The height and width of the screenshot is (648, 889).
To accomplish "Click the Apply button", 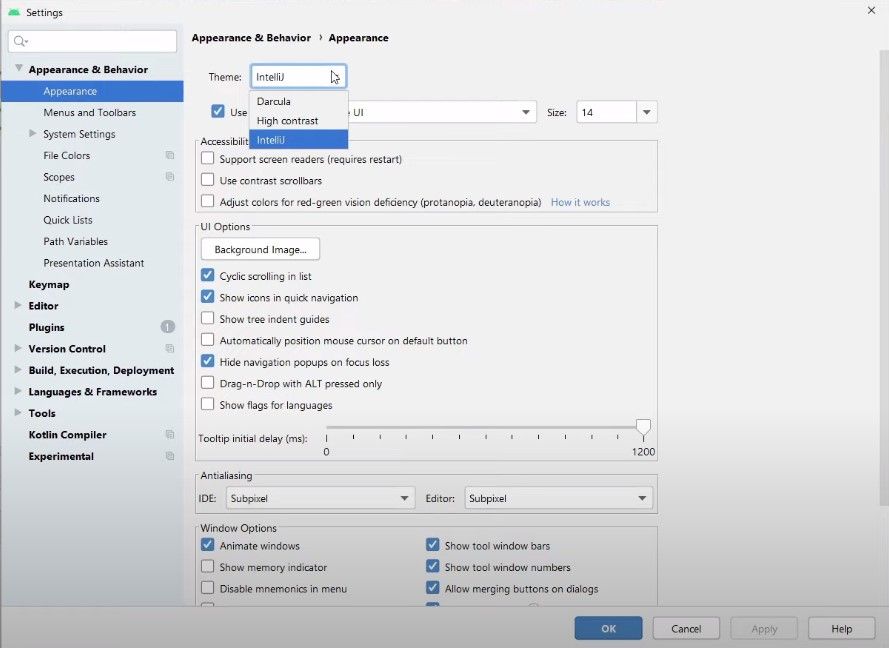I will pos(764,628).
